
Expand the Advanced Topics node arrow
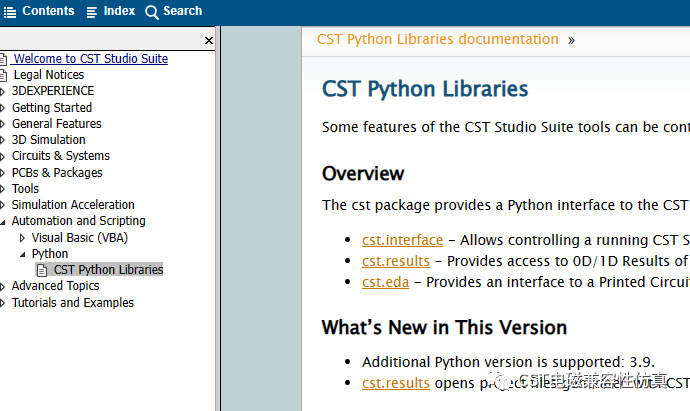(2, 287)
